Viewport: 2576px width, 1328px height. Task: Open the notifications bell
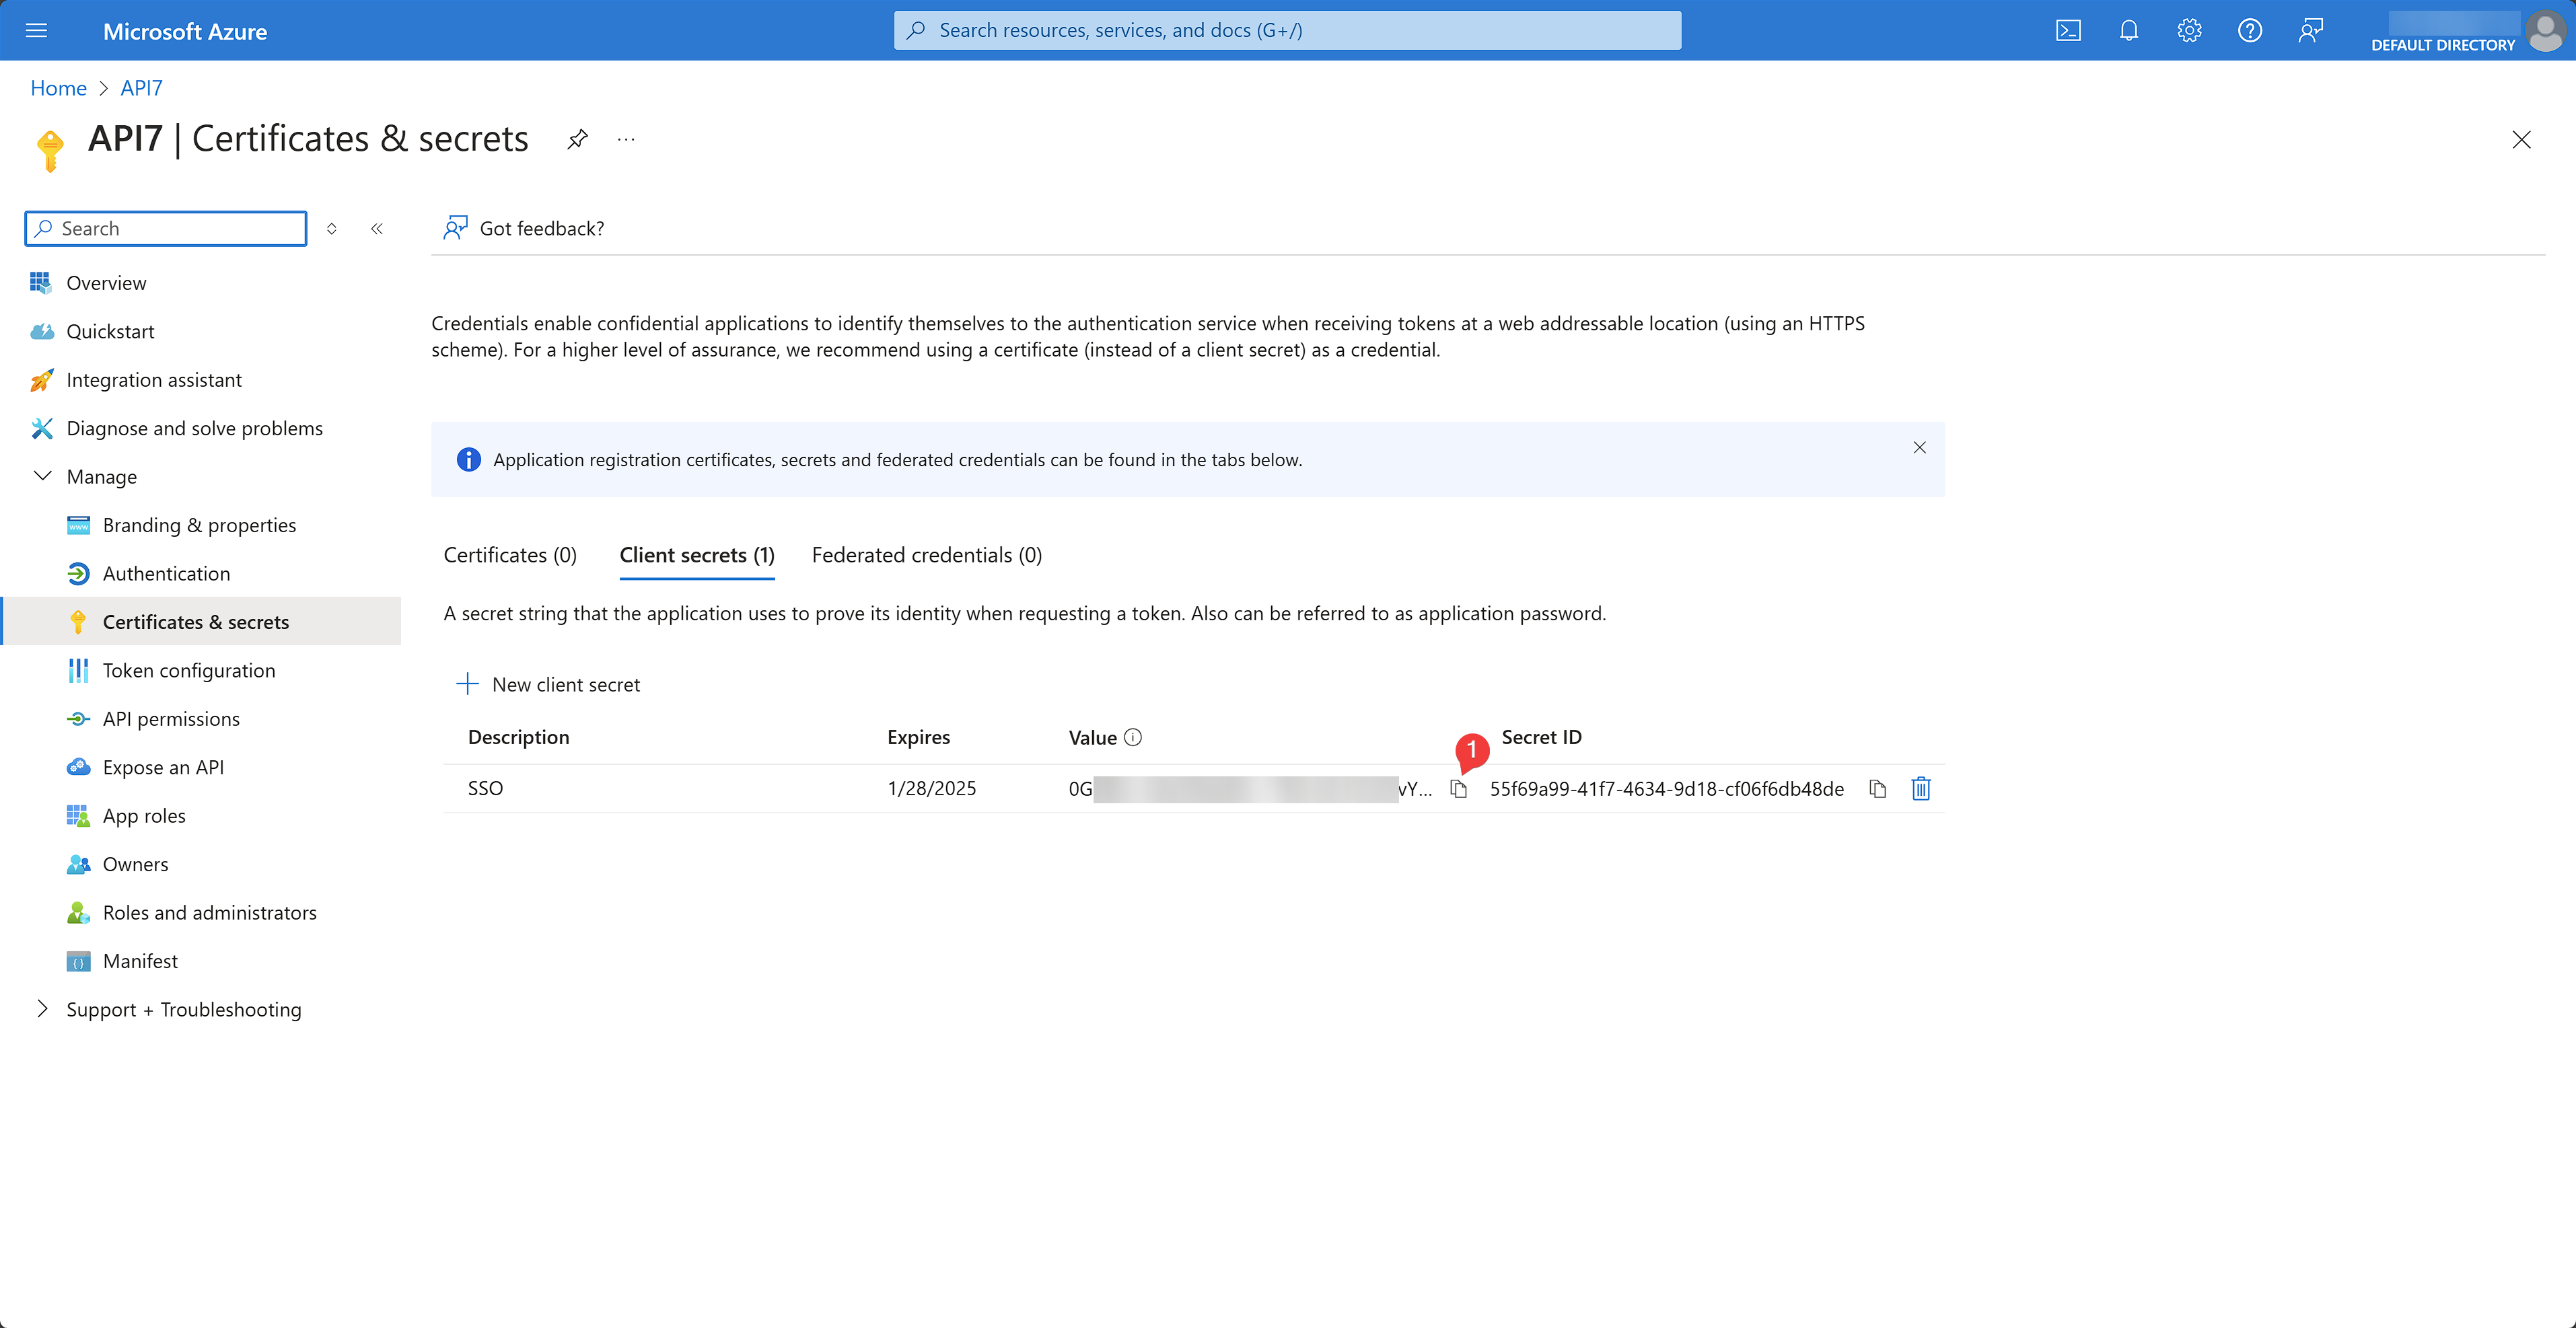coord(2129,30)
